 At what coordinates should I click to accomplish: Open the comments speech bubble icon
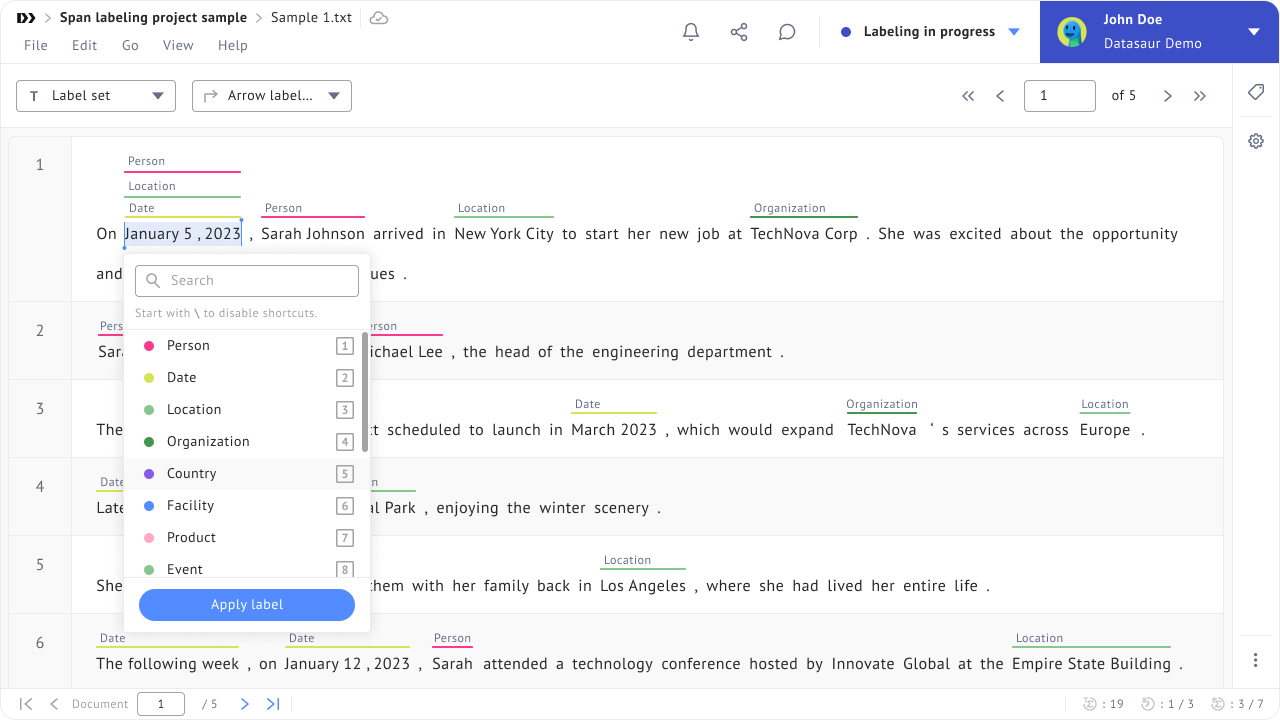coord(787,32)
